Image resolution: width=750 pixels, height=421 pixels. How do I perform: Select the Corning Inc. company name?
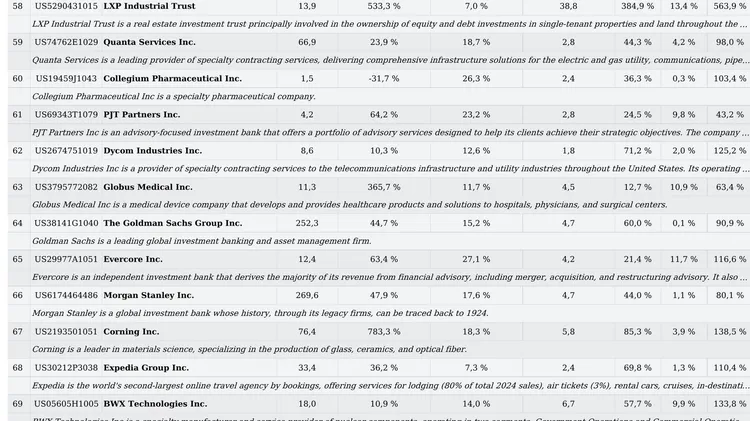[x=131, y=331]
